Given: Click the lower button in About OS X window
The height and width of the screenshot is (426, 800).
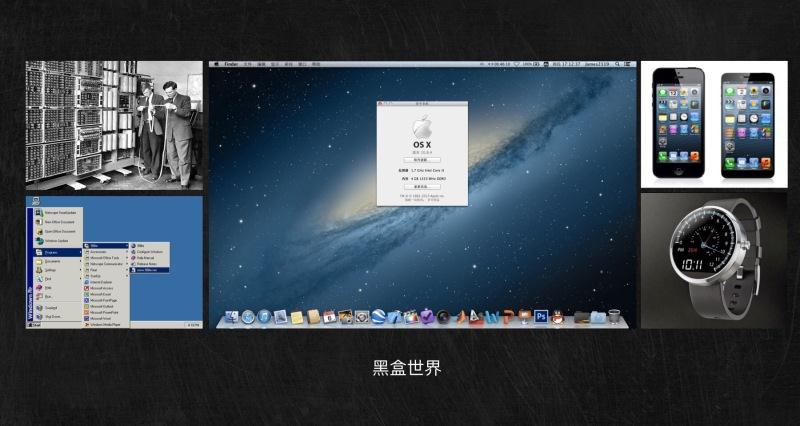Looking at the screenshot, I should [422, 187].
